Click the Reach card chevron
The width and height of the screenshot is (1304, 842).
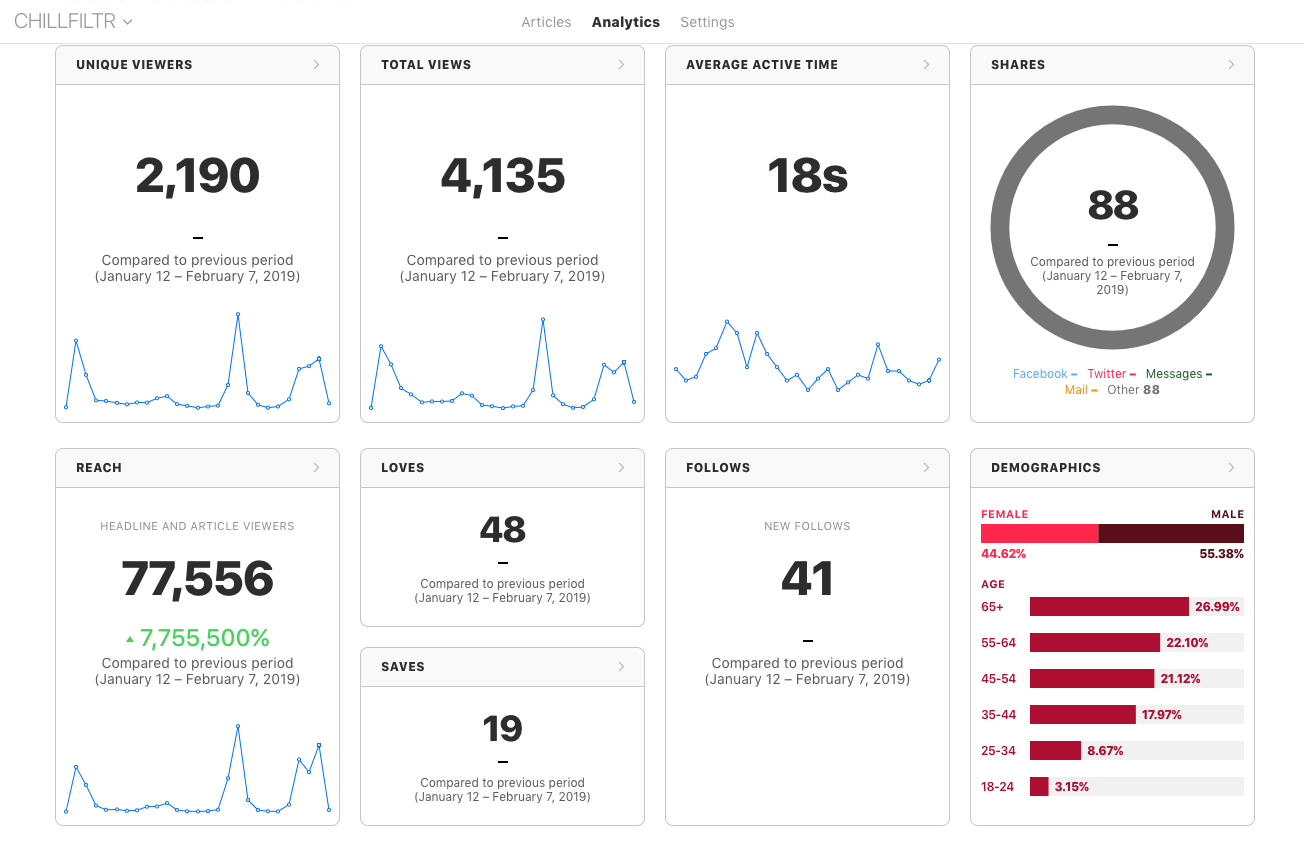[317, 468]
